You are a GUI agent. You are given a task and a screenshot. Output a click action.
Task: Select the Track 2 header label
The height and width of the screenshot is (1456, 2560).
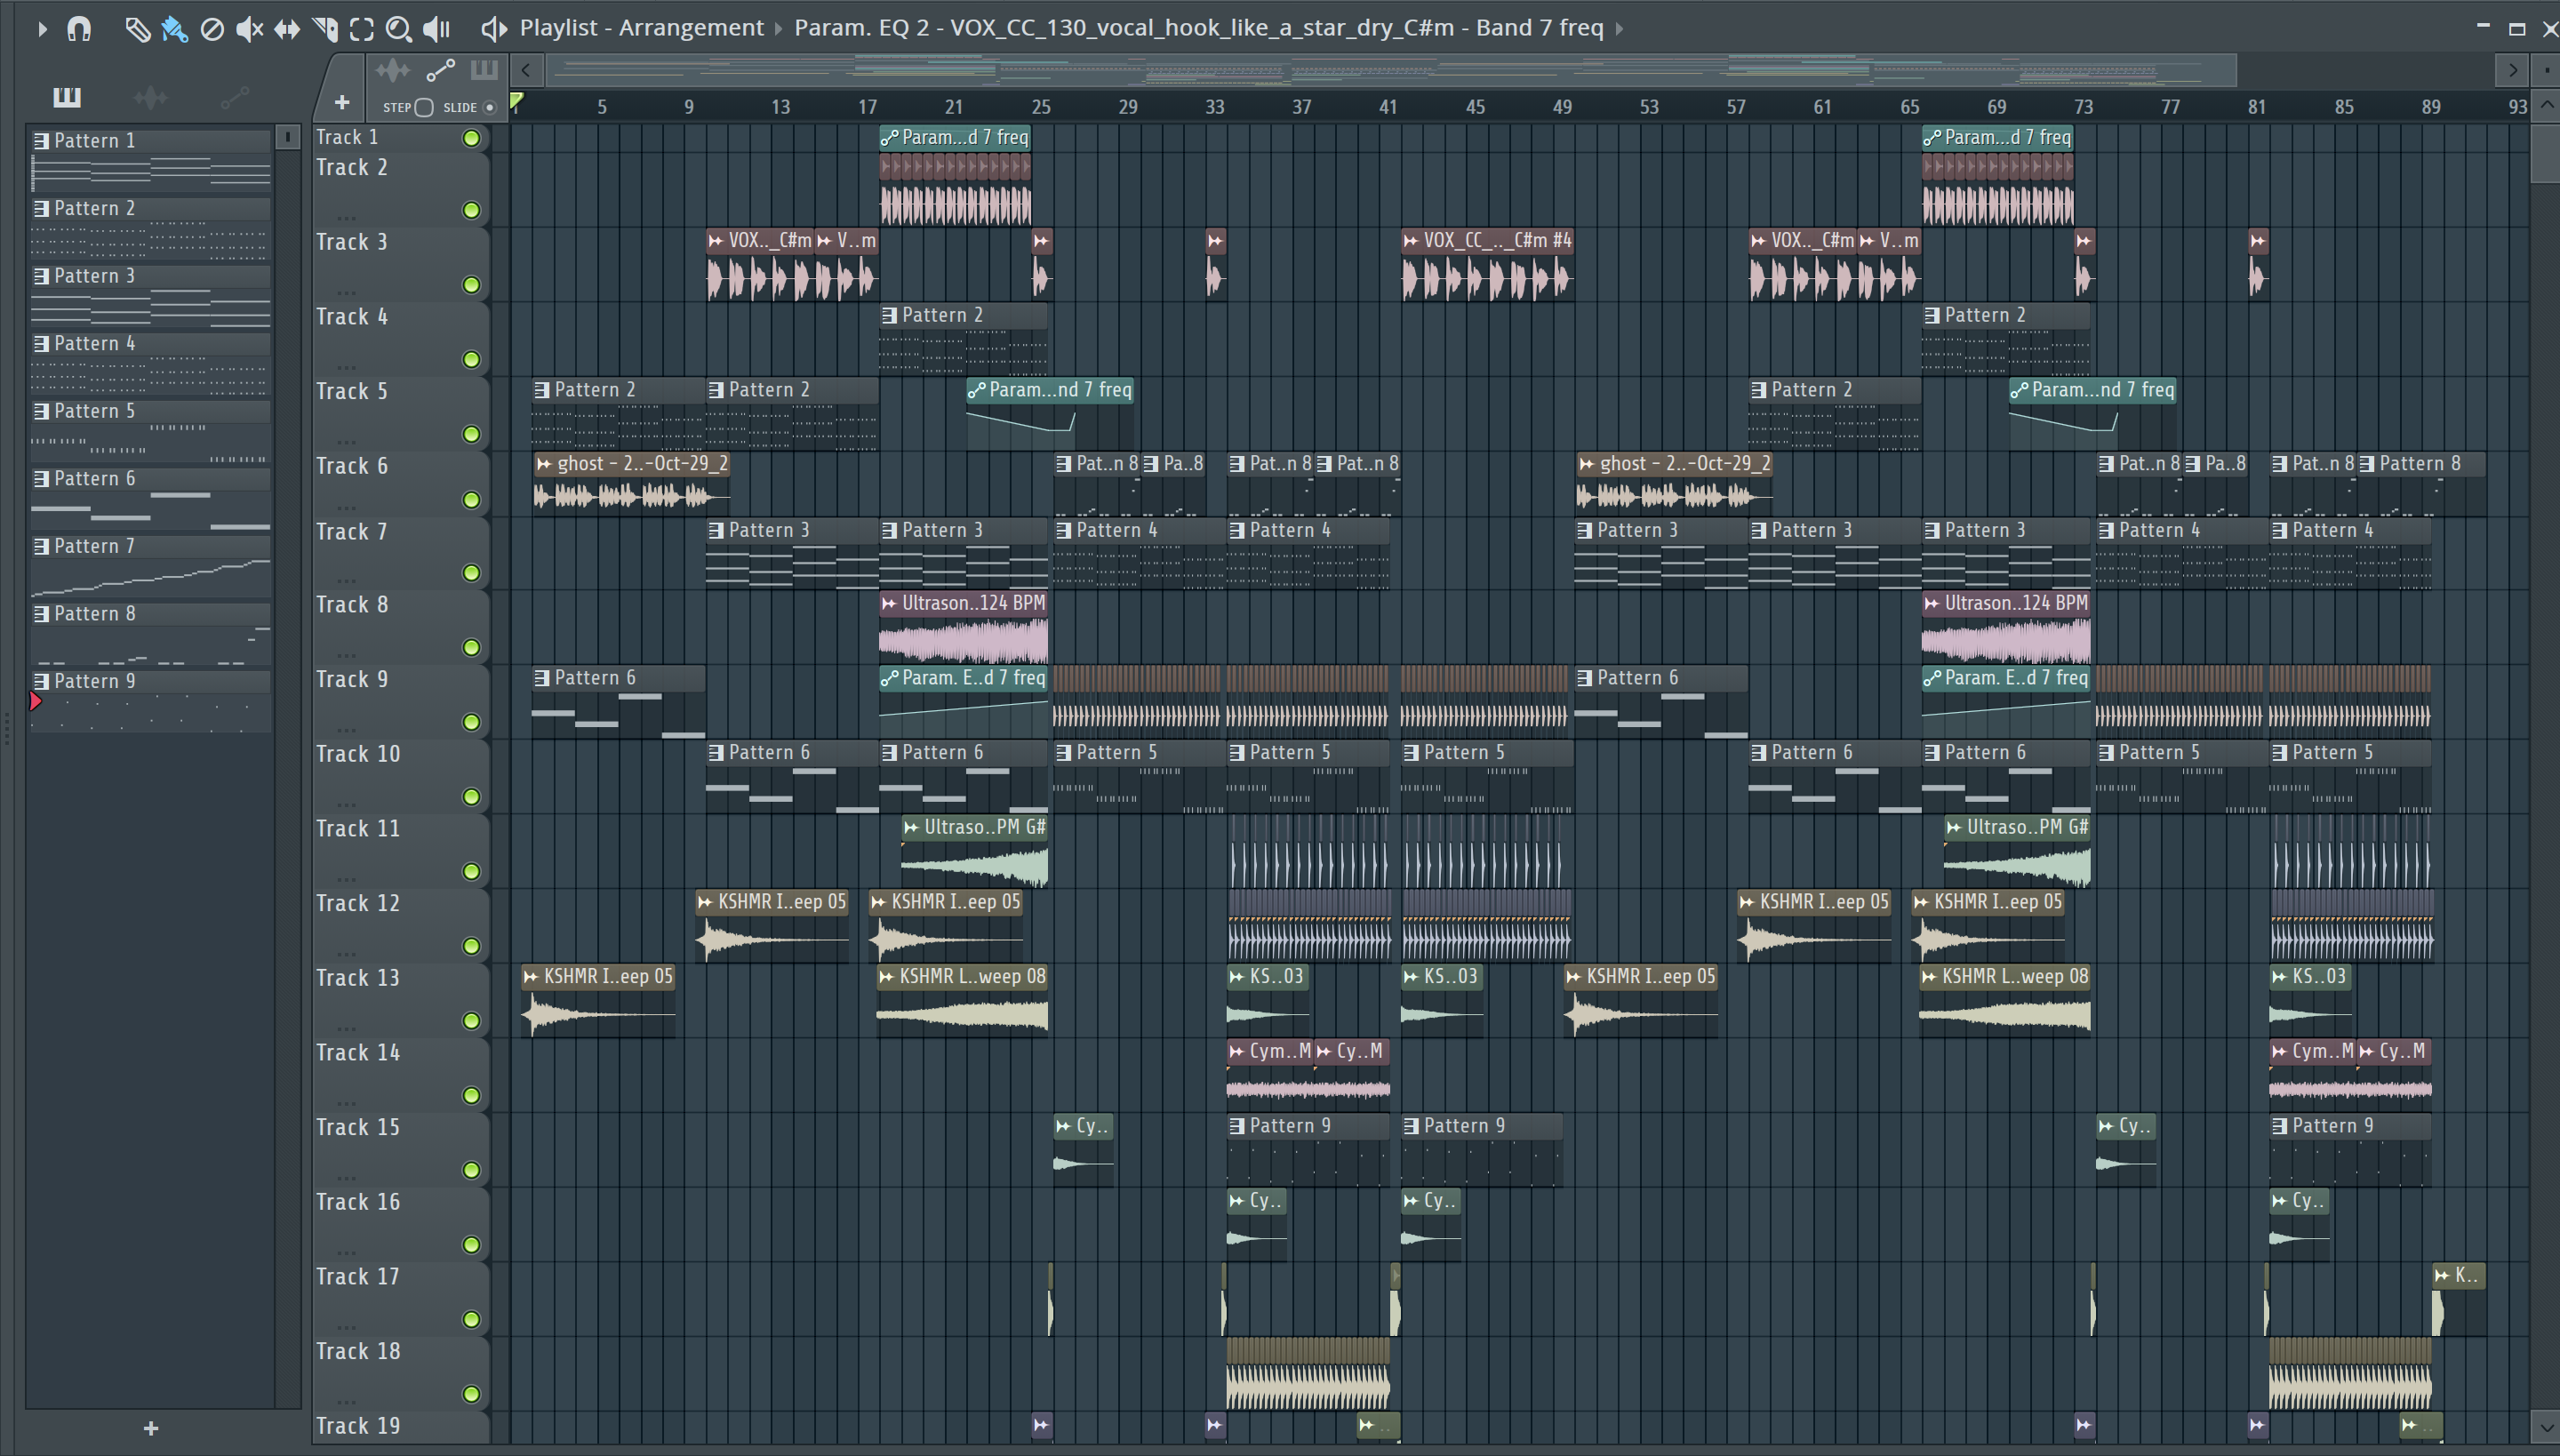351,167
